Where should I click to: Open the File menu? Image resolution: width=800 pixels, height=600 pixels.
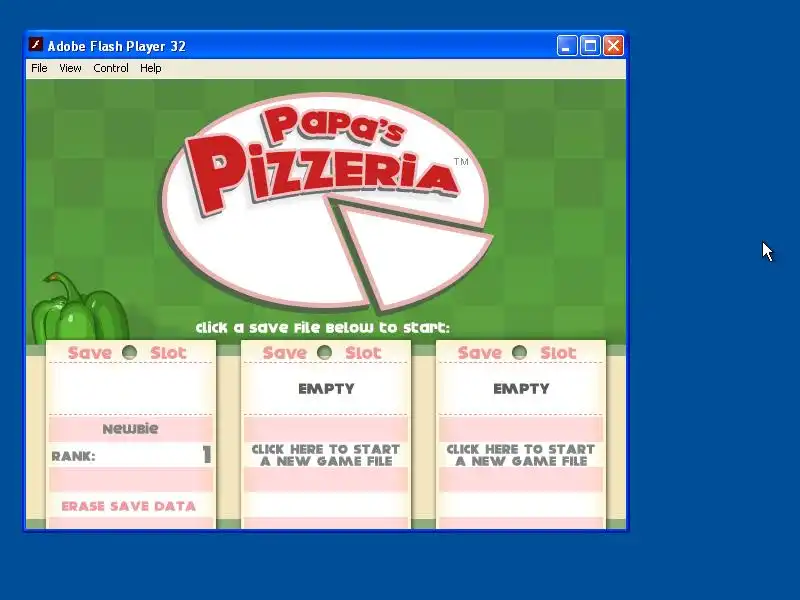tap(39, 68)
